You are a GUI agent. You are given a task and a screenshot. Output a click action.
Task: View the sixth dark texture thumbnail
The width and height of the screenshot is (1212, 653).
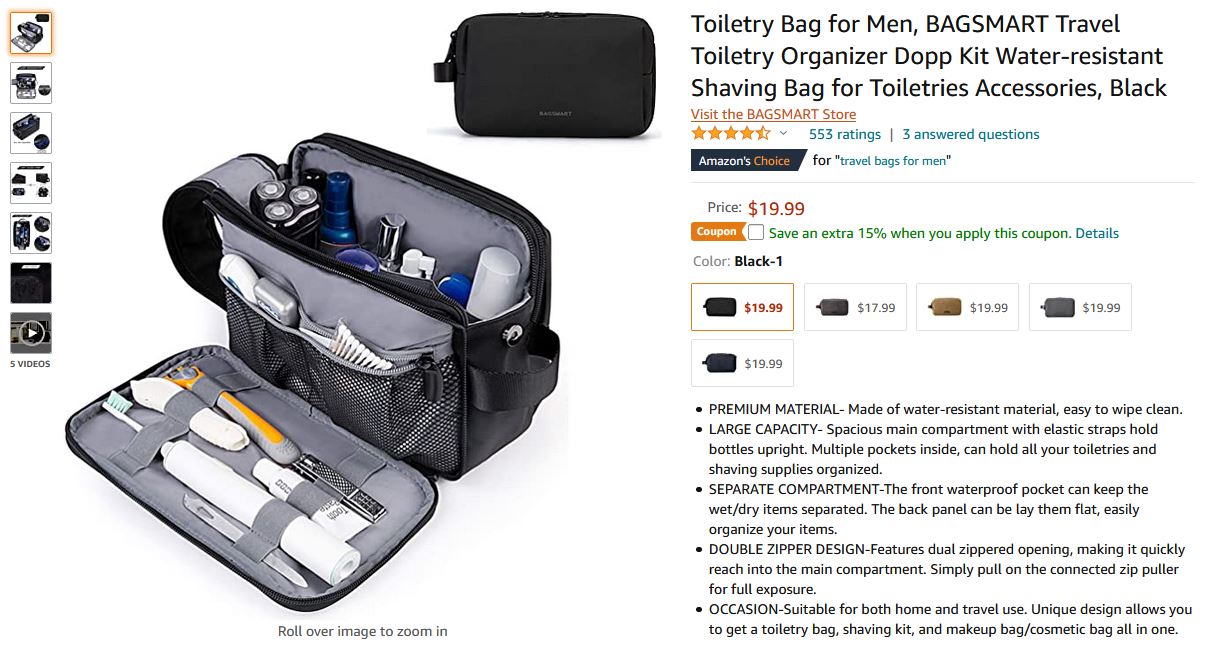pyautogui.click(x=30, y=283)
